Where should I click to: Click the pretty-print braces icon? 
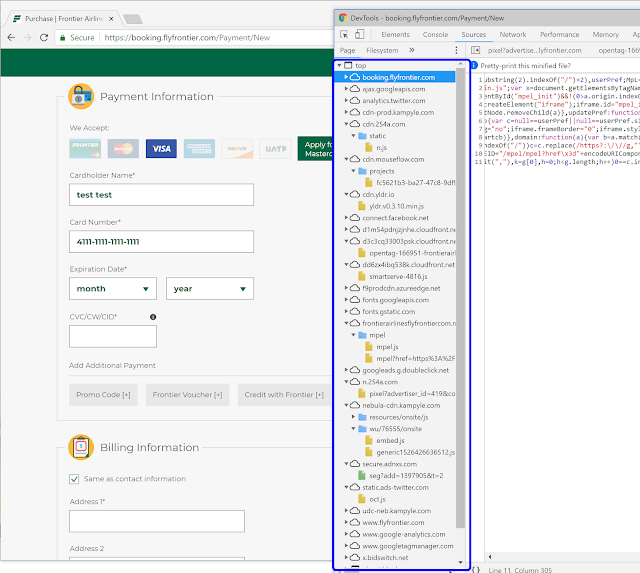[476, 569]
